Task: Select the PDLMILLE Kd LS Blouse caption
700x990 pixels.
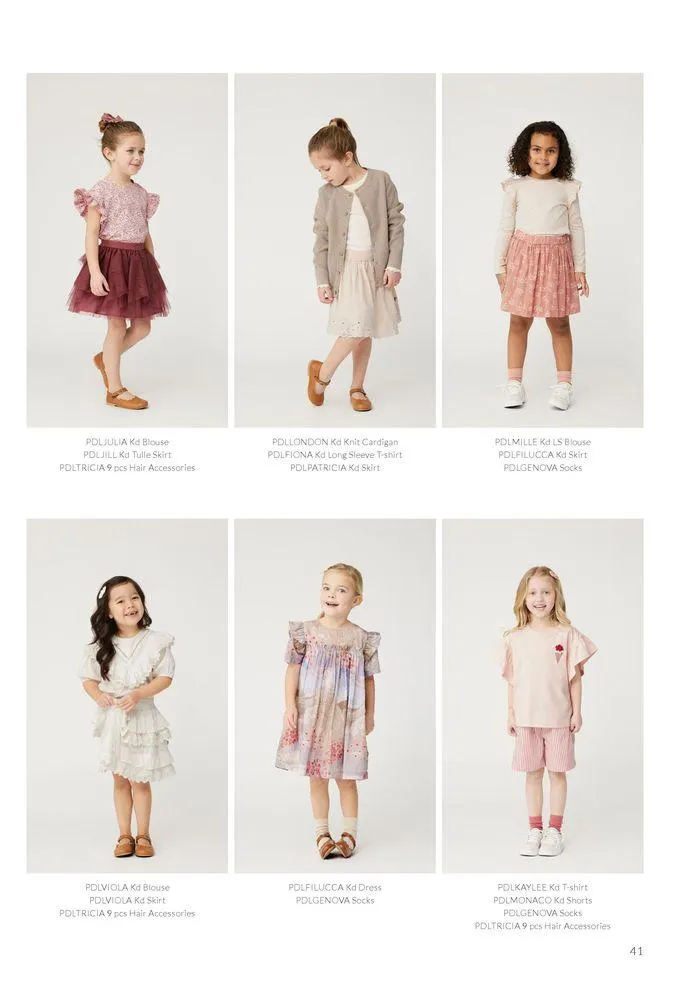Action: (543, 442)
